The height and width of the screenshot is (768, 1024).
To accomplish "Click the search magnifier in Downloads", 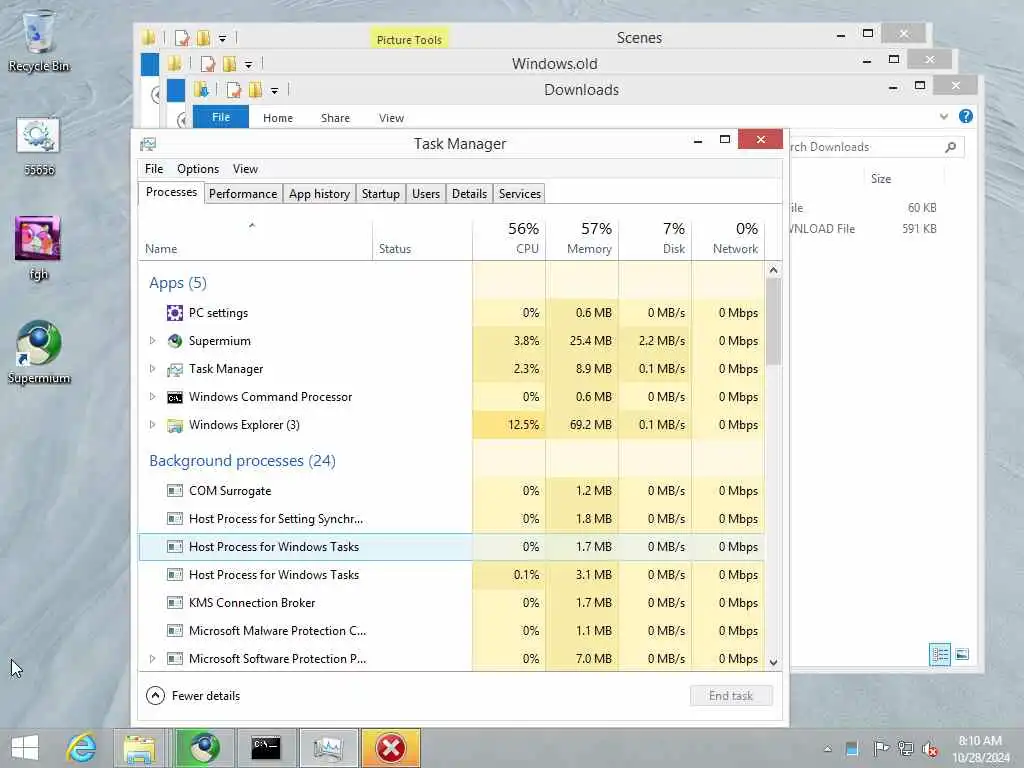I will 951,147.
